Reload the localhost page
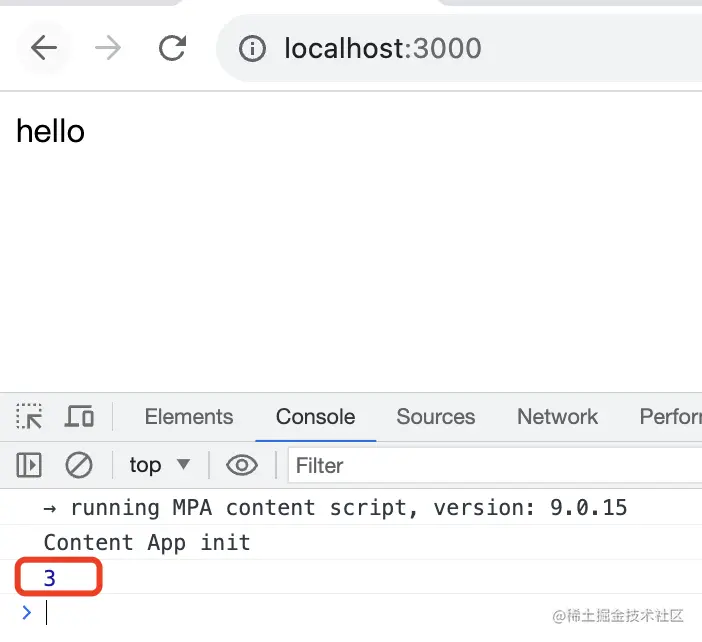The width and height of the screenshot is (702, 642). (x=172, y=48)
